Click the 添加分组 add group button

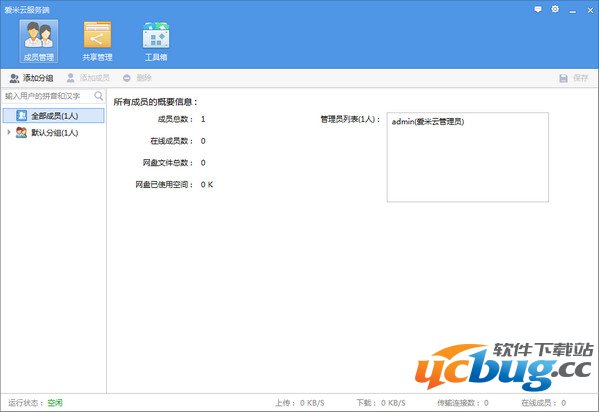point(31,78)
